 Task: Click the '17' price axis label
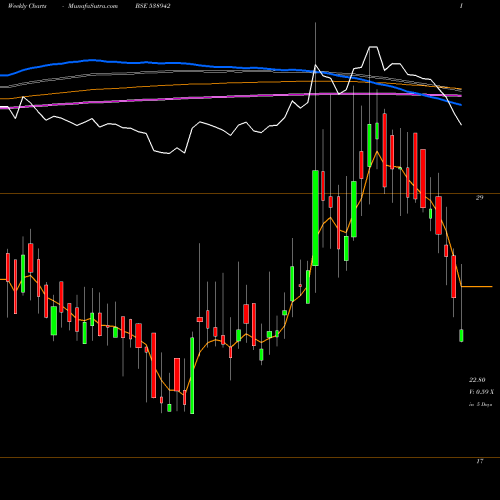click(479, 461)
